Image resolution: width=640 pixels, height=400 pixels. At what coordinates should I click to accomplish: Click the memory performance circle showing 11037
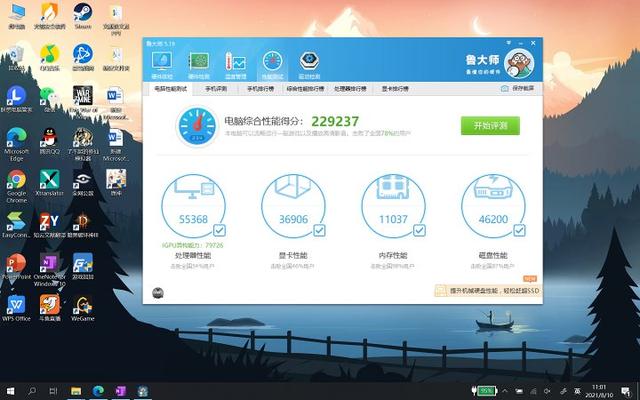point(393,206)
